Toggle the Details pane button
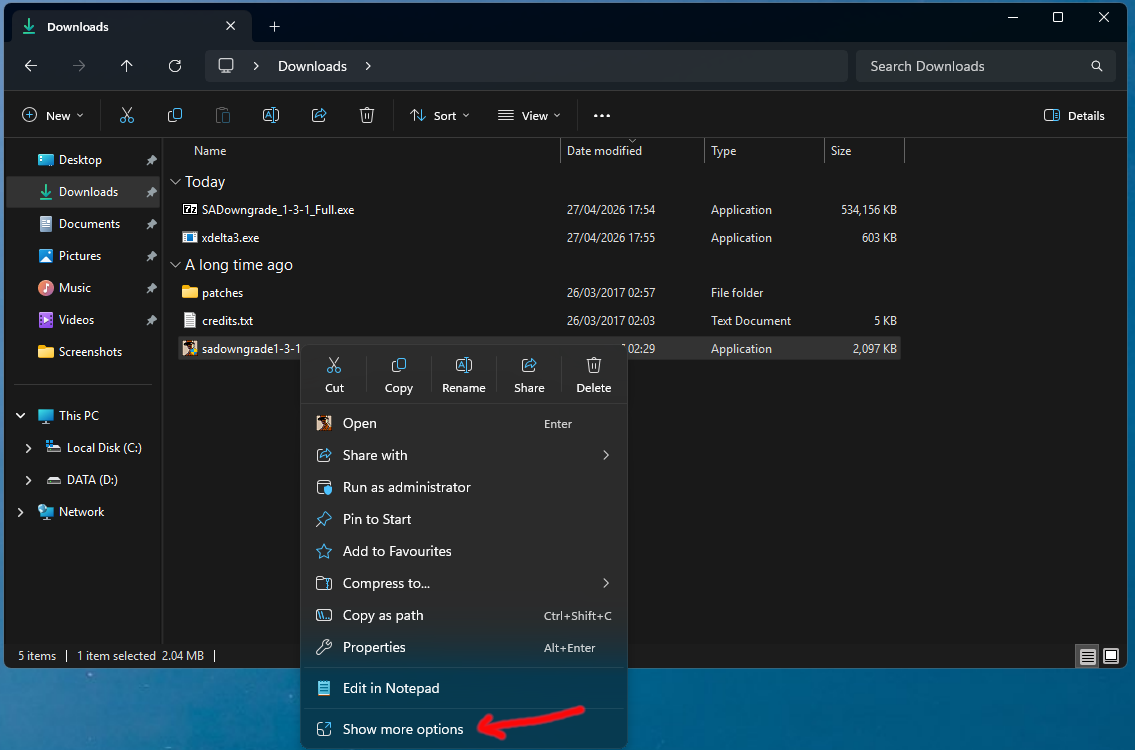Screen dimensions: 1135x750 pyautogui.click(x=1074, y=116)
